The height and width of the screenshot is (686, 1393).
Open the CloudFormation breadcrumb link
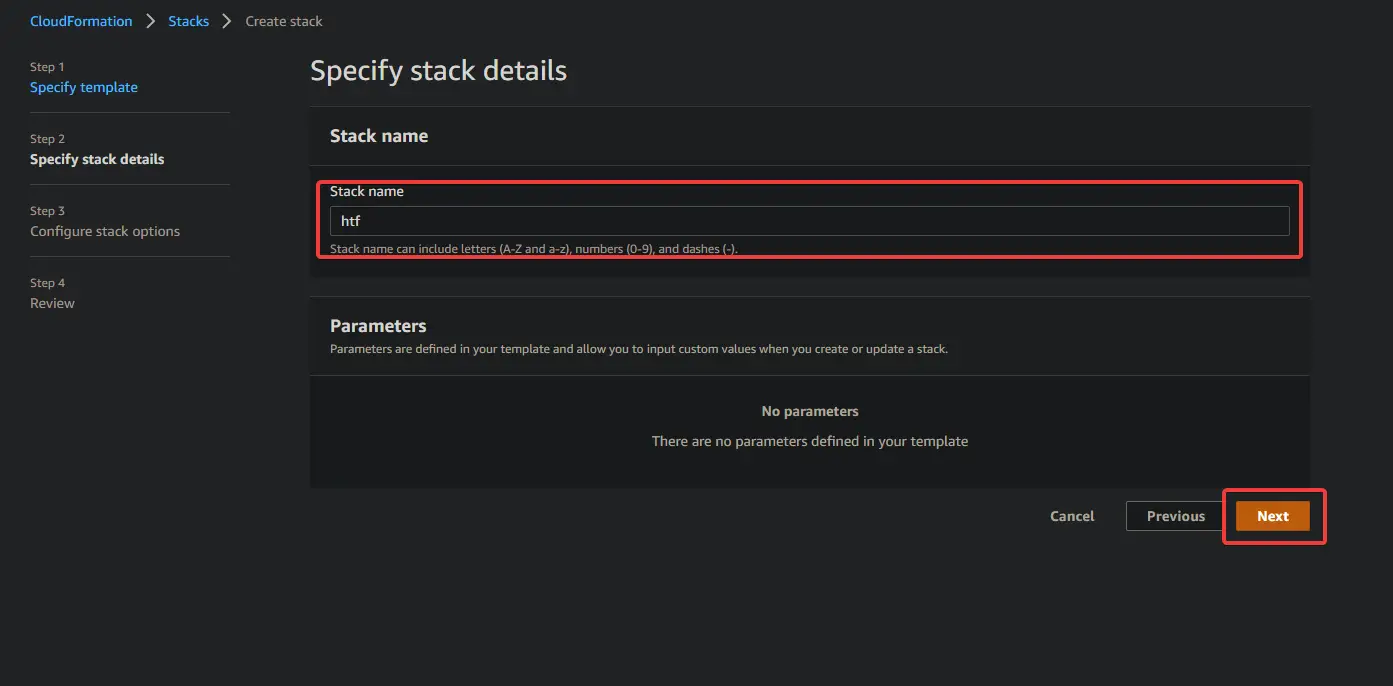(81, 20)
